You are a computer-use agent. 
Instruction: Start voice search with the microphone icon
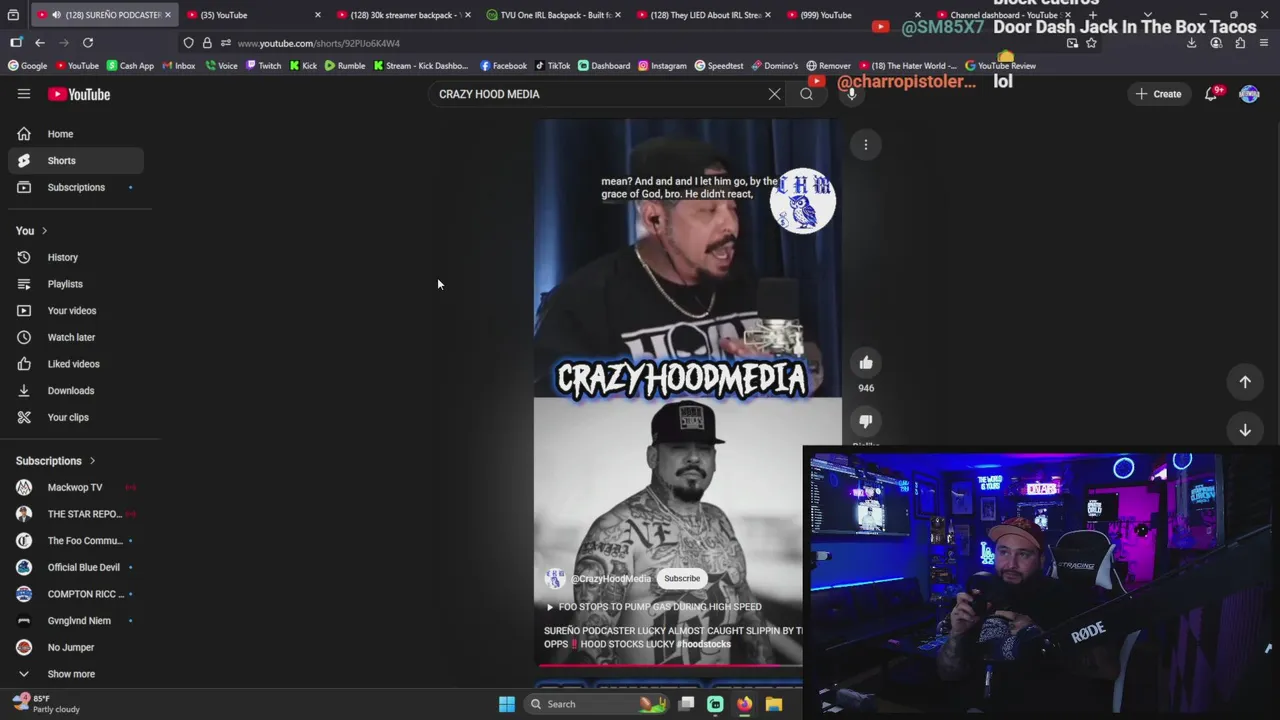851,94
